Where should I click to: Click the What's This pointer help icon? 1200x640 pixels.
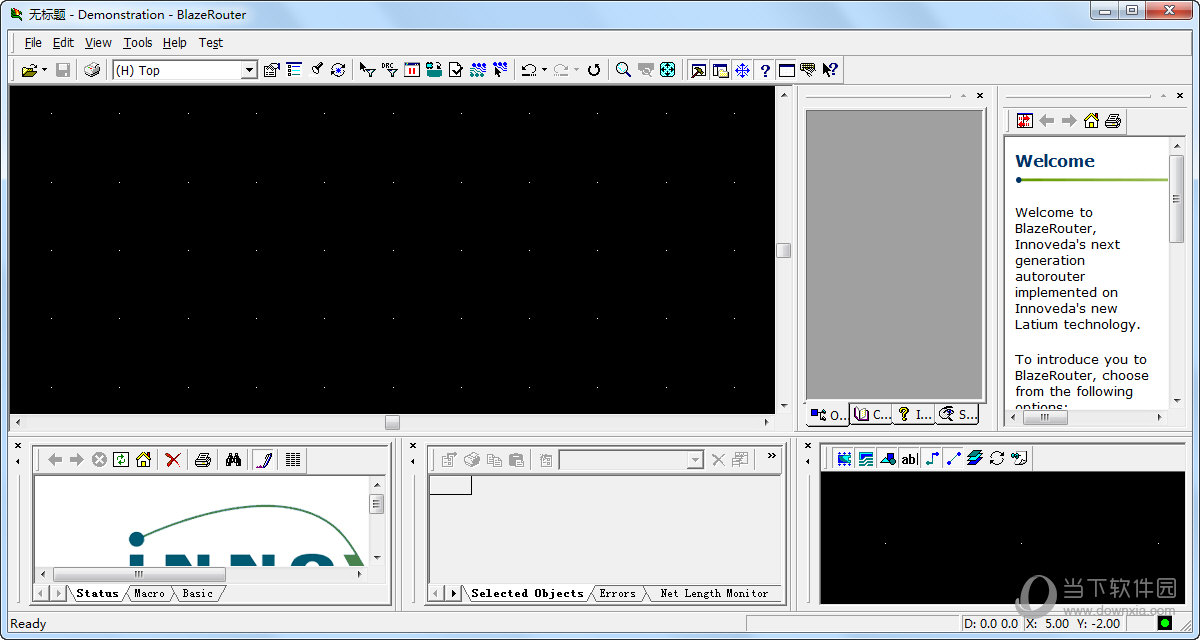(x=830, y=70)
